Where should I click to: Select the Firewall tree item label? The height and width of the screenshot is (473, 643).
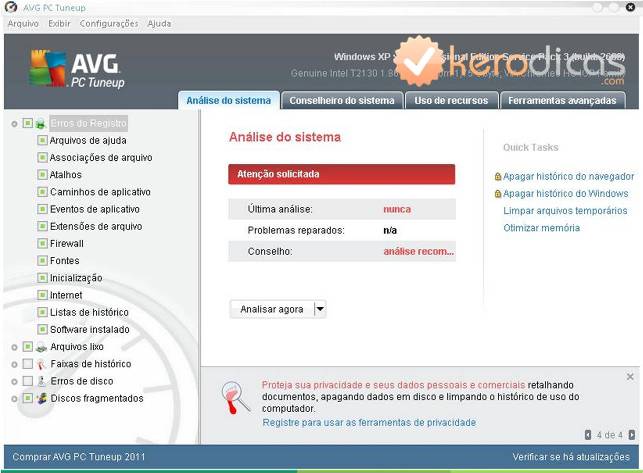click(66, 244)
